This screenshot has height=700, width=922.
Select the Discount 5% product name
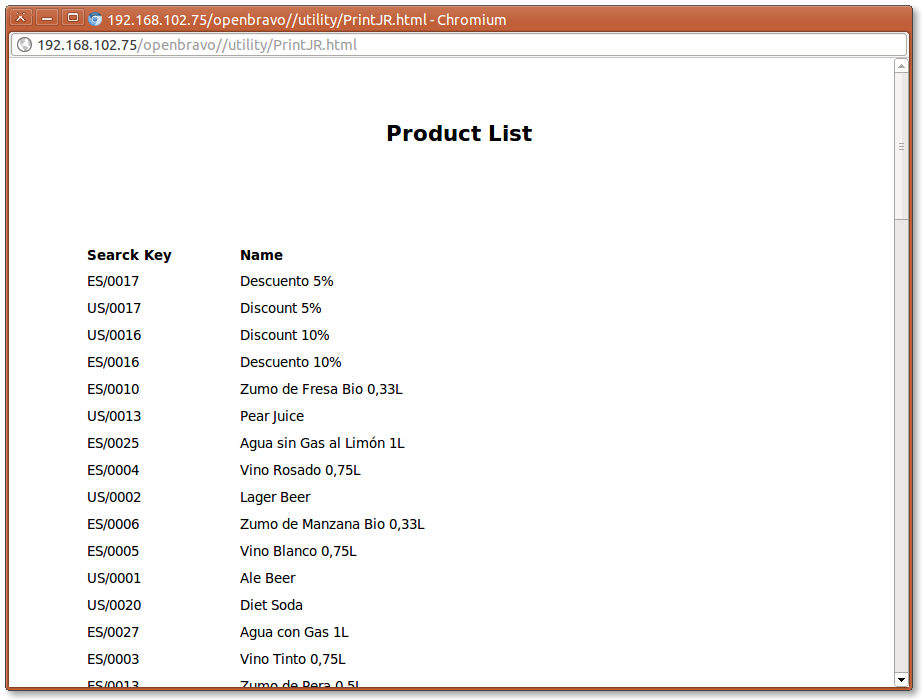point(280,309)
